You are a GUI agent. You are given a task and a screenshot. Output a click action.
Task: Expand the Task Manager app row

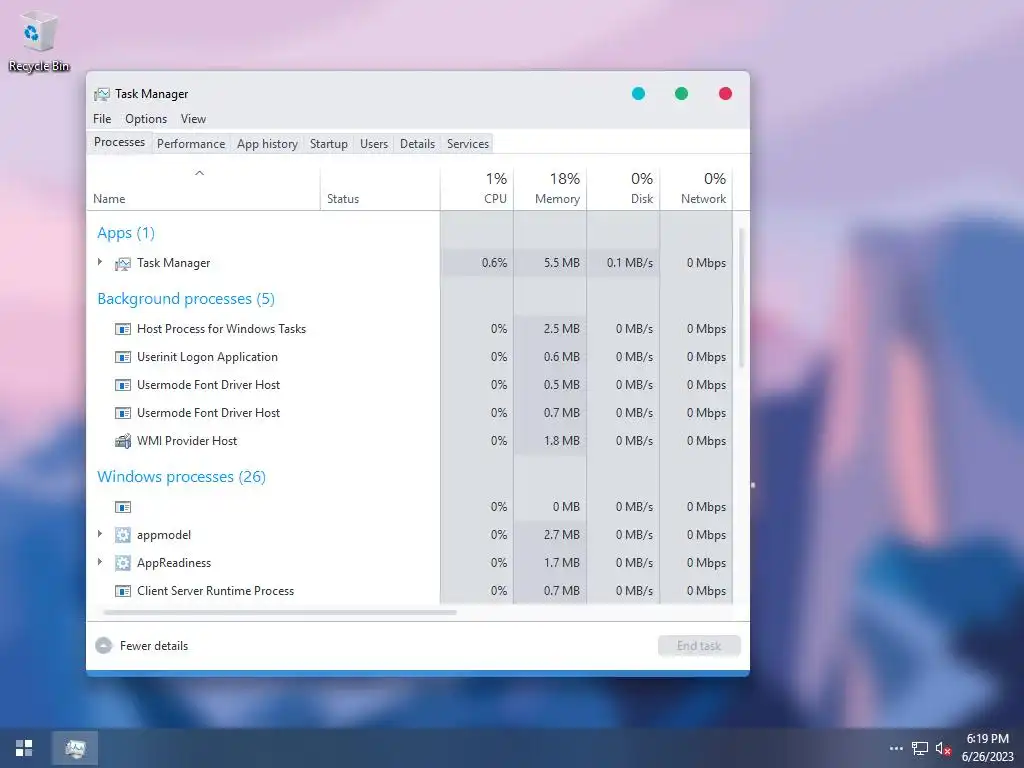point(100,263)
